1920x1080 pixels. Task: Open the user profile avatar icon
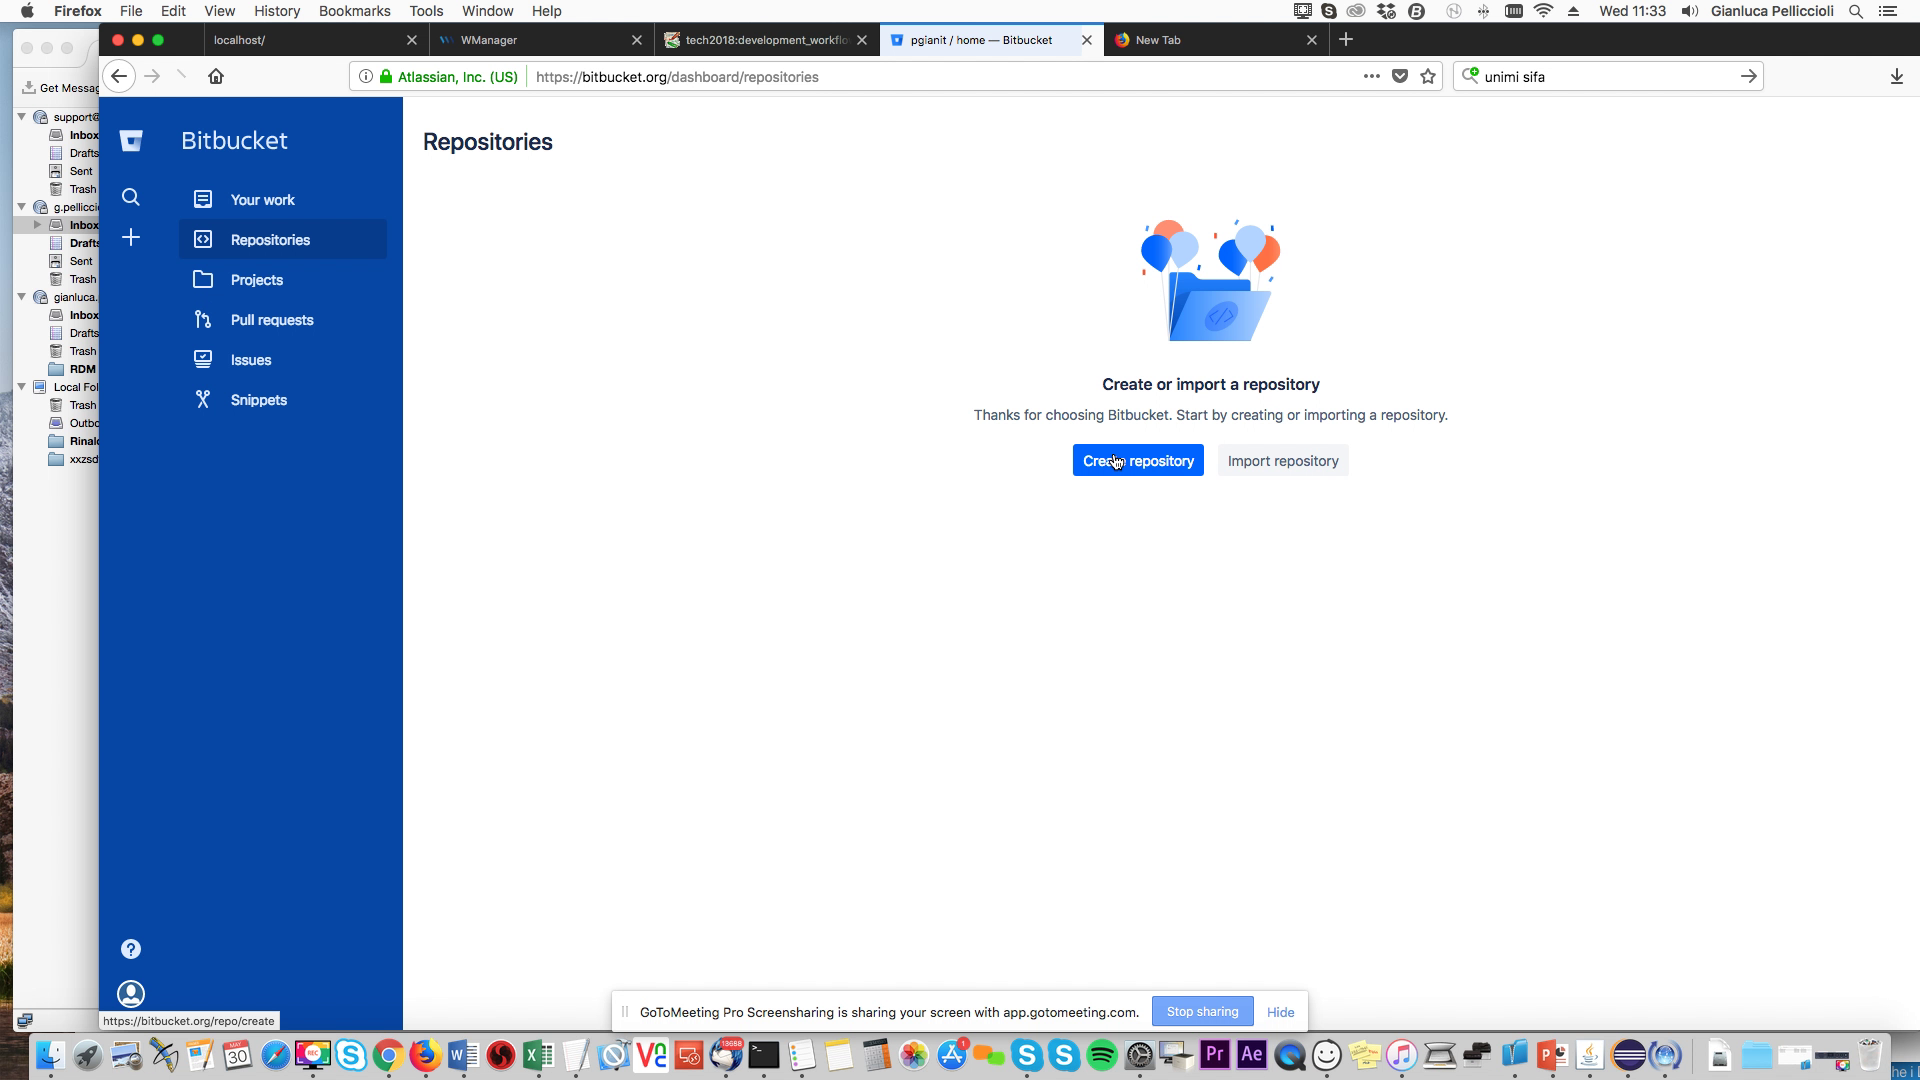point(131,994)
